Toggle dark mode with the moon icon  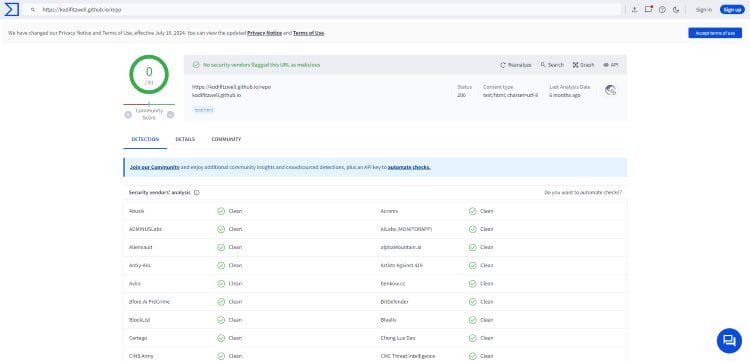click(676, 10)
